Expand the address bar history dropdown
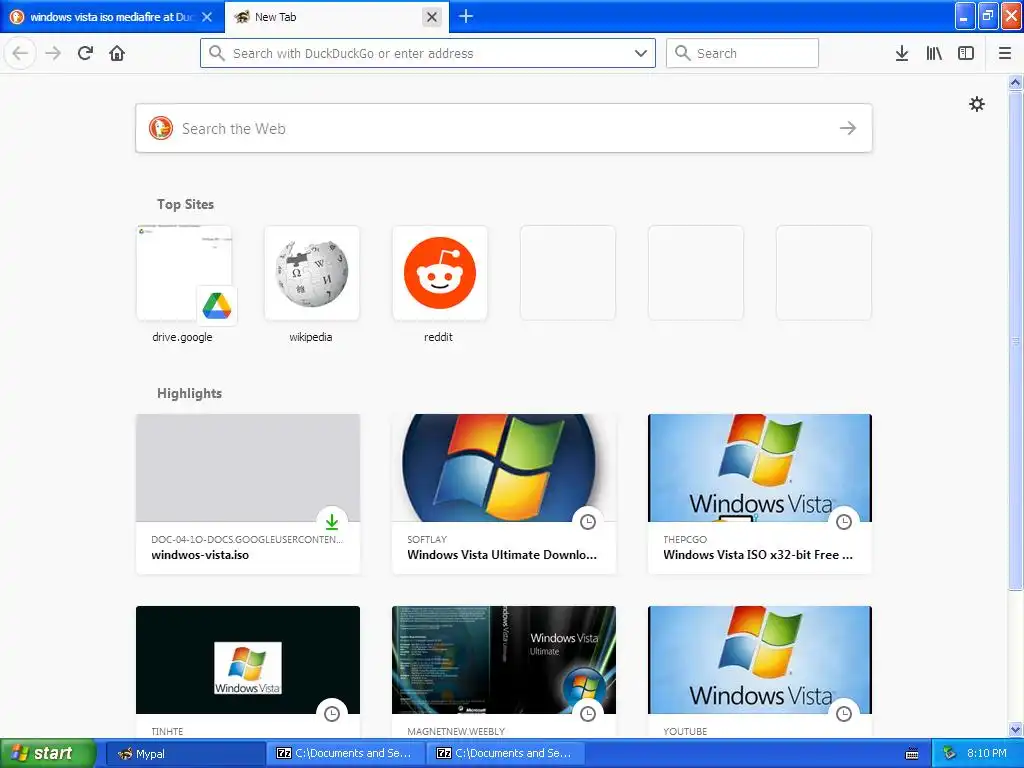The width and height of the screenshot is (1024, 768). point(641,53)
